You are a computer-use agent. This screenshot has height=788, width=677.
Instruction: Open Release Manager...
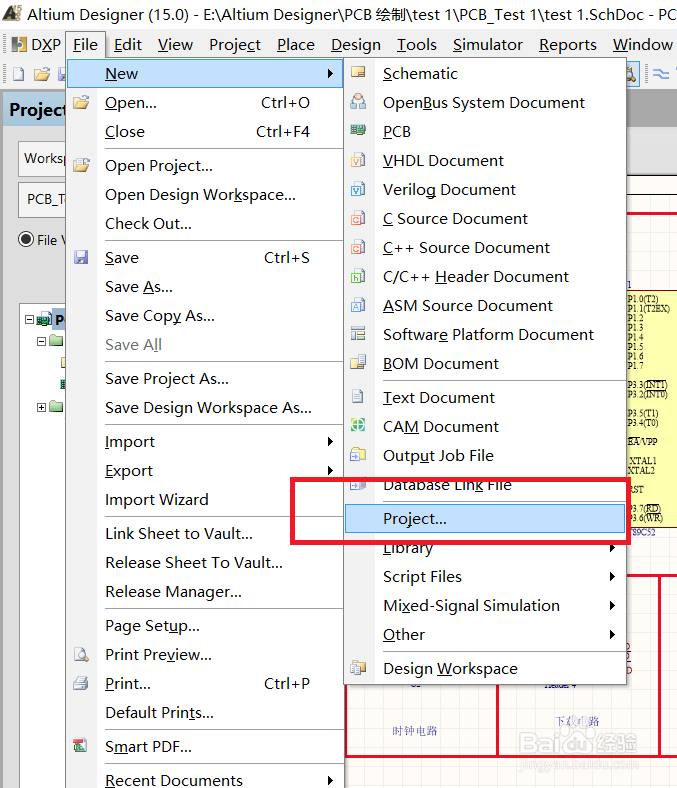(x=206, y=592)
